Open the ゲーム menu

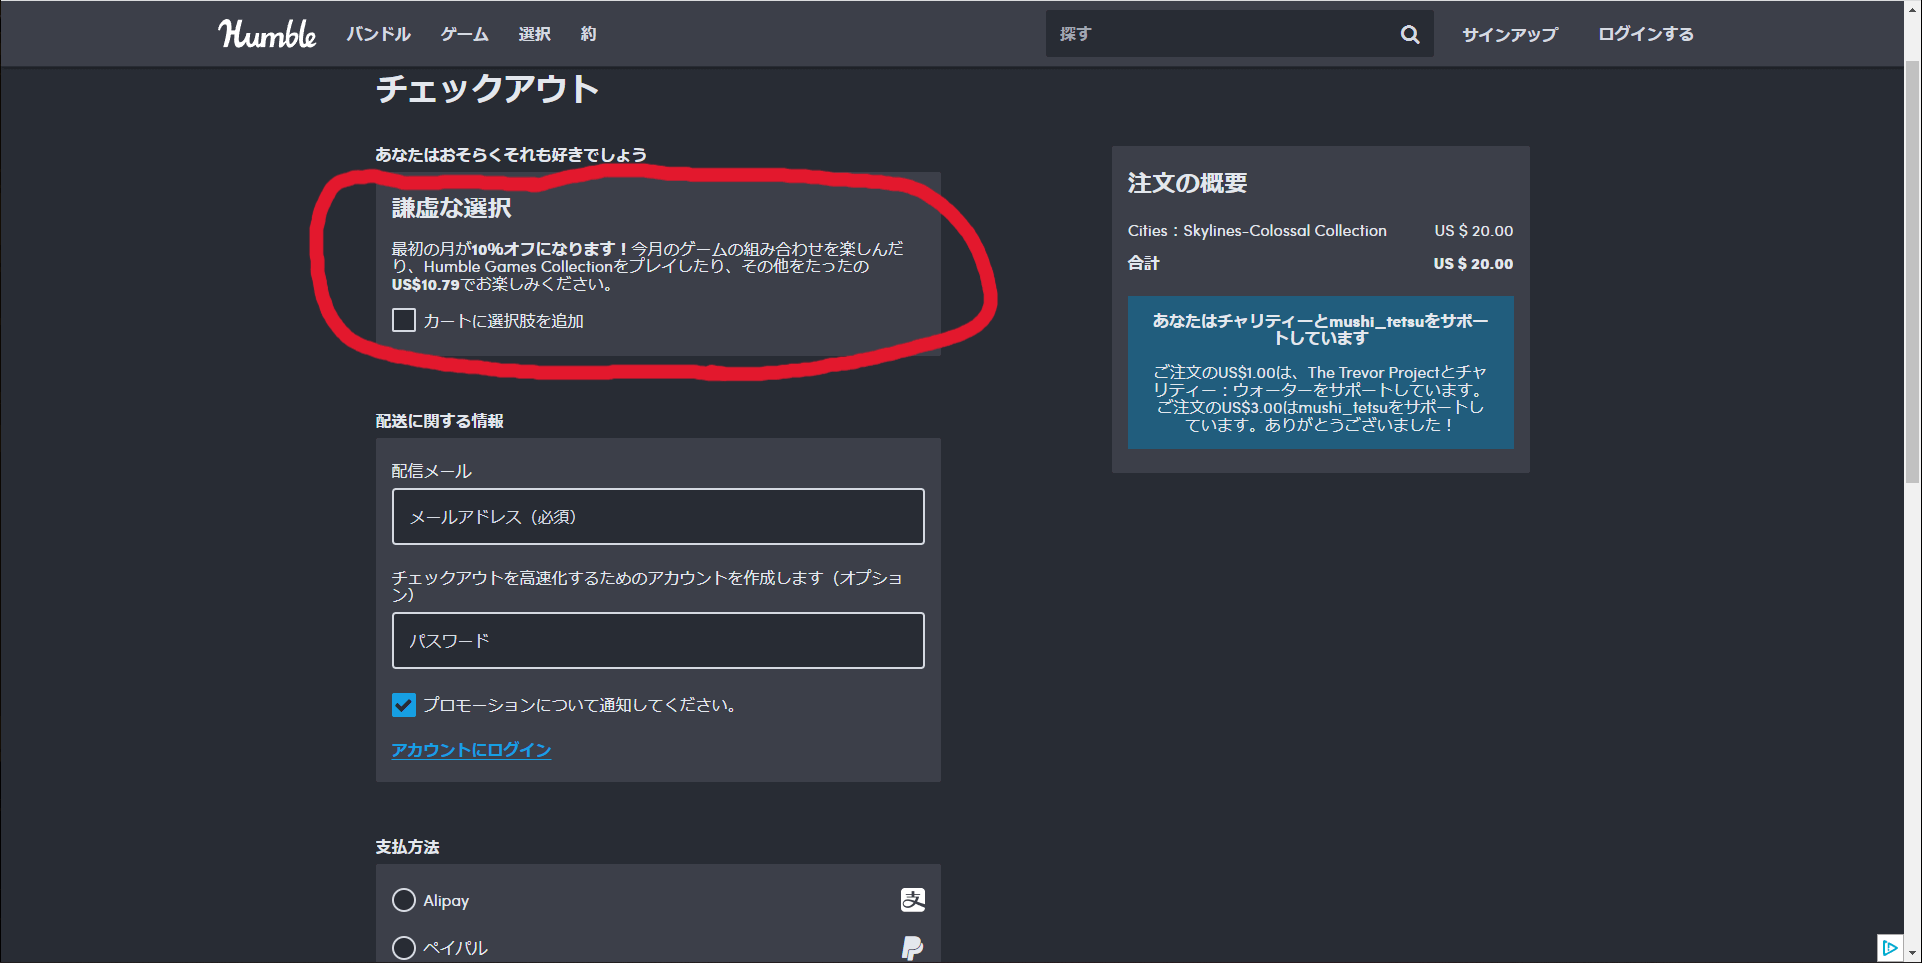465,34
